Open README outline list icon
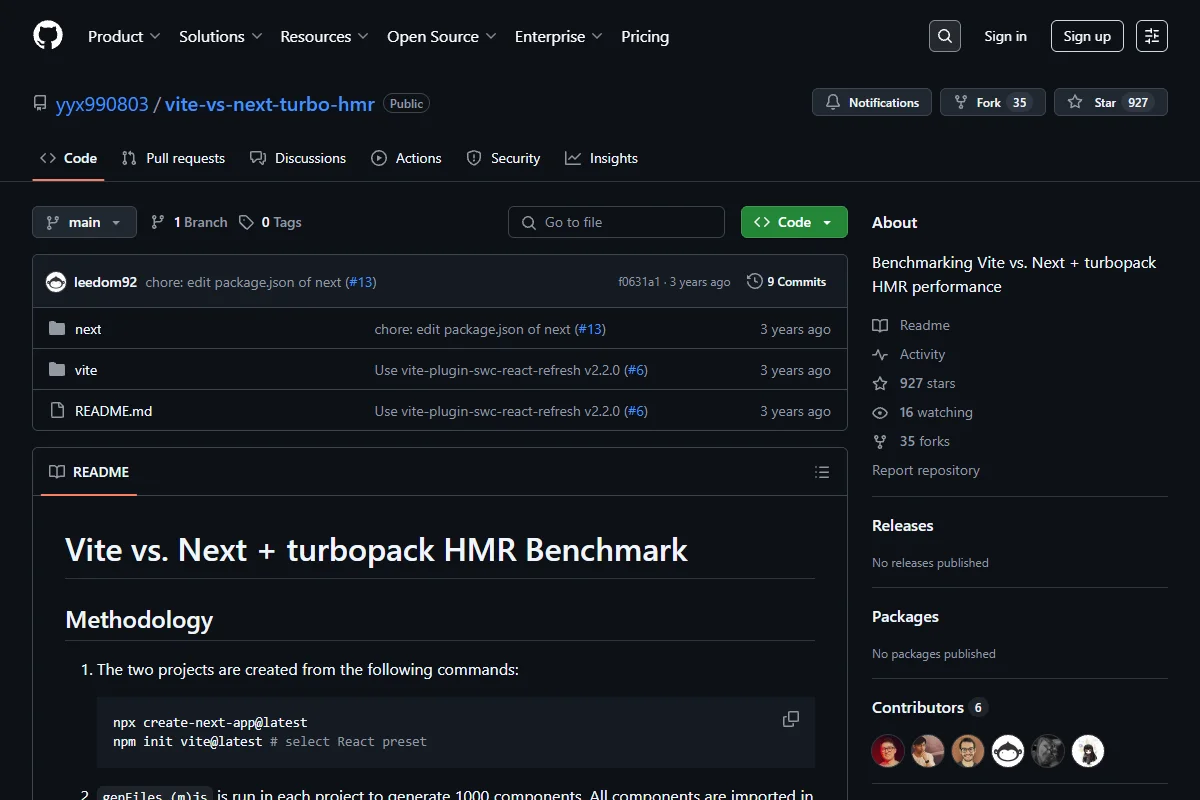 point(822,472)
